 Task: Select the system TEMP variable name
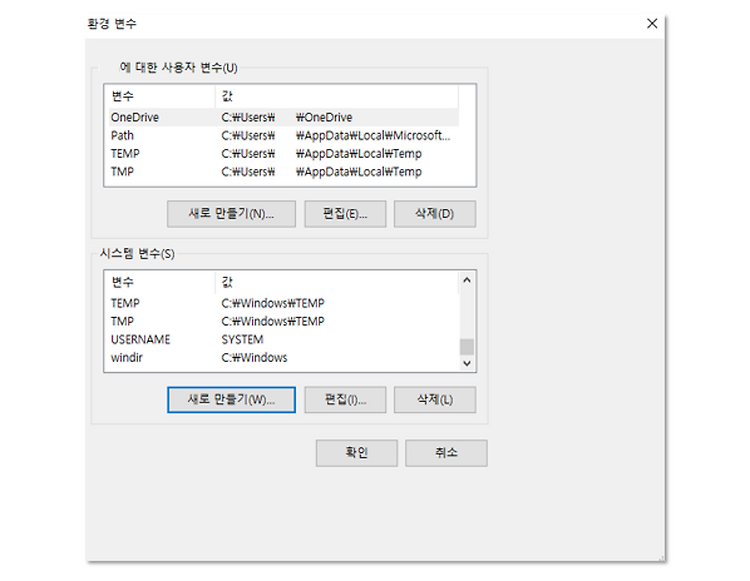click(x=125, y=303)
